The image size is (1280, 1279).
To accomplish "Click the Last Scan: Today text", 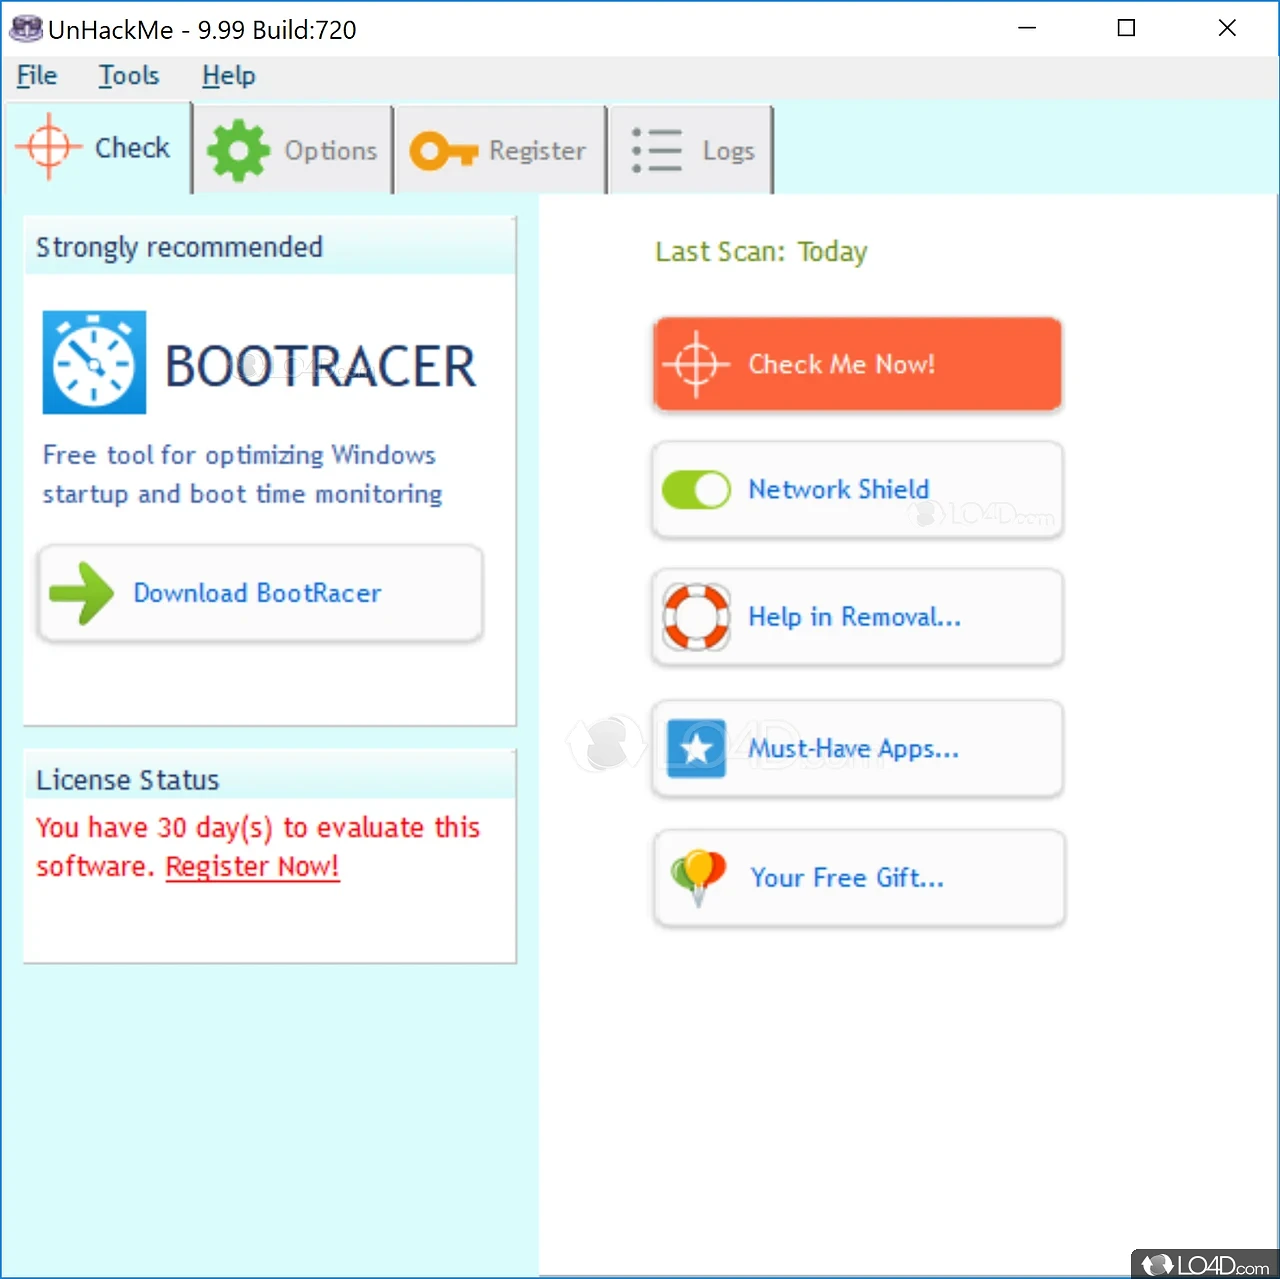I will click(x=761, y=252).
